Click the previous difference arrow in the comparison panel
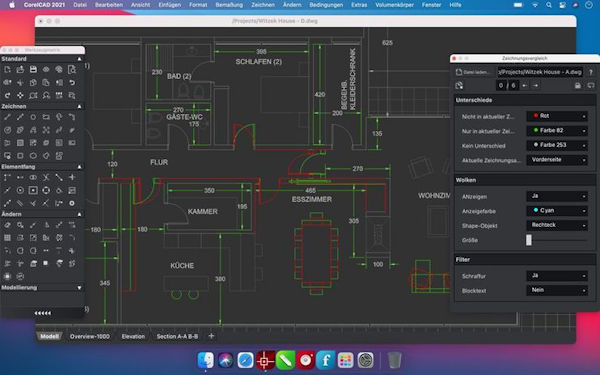The height and width of the screenshot is (375, 600). tap(525, 85)
